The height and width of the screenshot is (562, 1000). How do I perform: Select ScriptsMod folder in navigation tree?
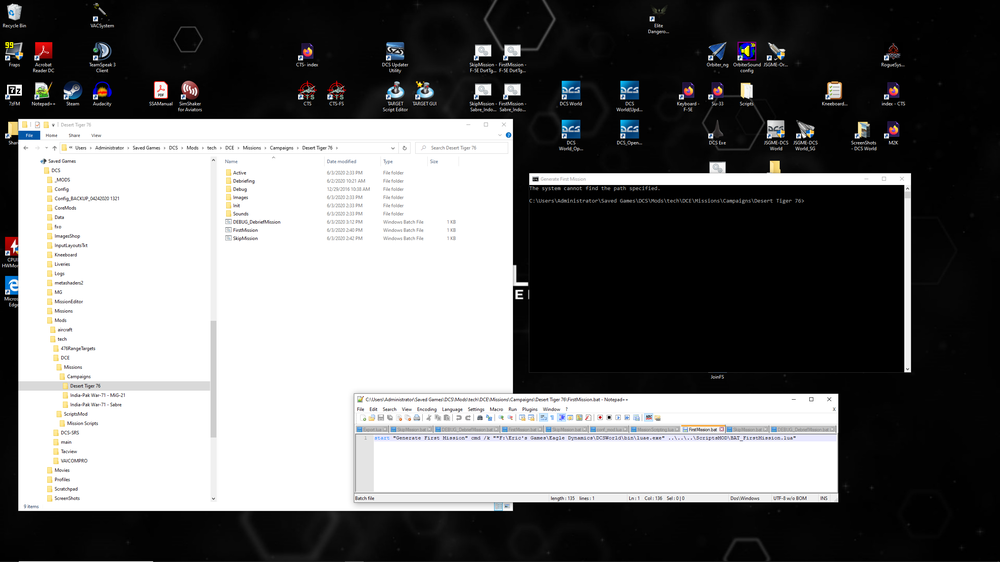pos(76,413)
